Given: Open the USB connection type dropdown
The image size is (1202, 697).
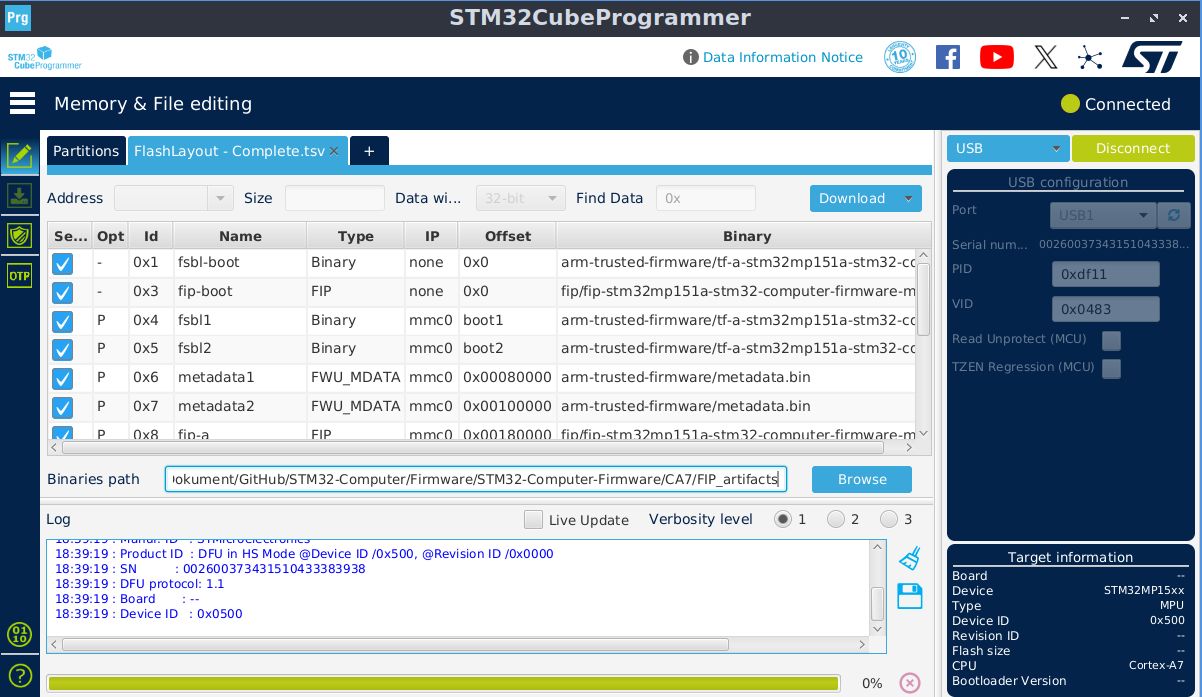Looking at the screenshot, I should 1008,148.
